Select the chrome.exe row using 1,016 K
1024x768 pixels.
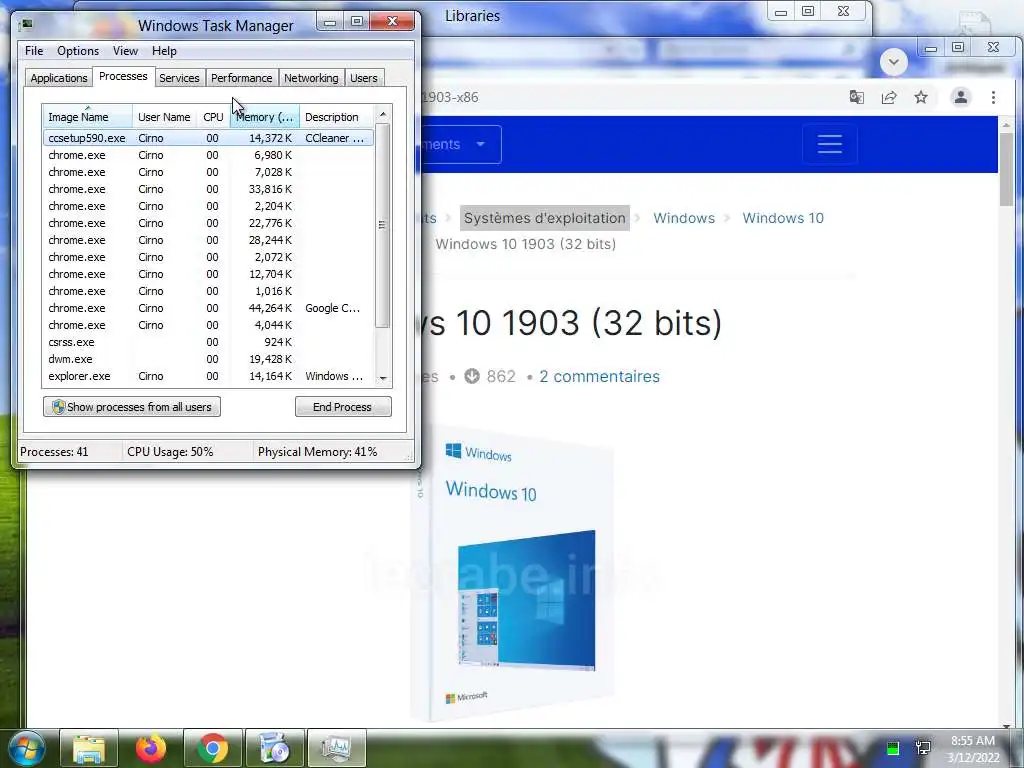pos(208,291)
